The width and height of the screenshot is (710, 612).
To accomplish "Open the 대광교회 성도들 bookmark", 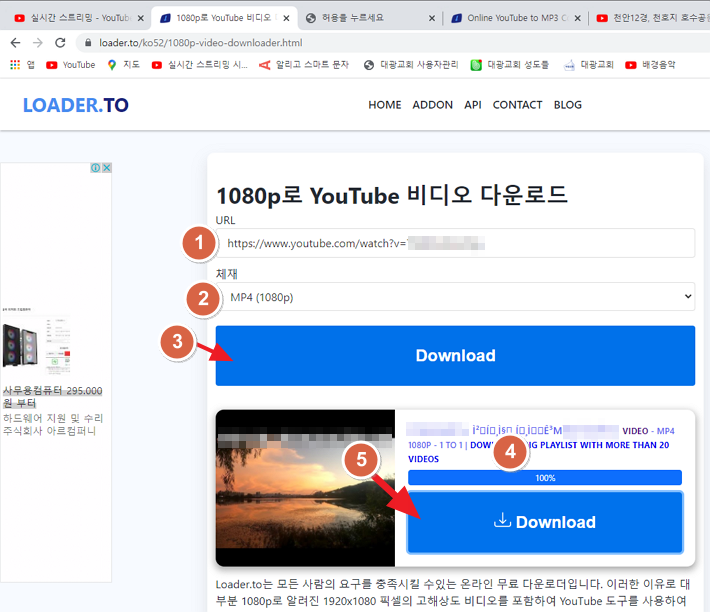I will [x=509, y=65].
